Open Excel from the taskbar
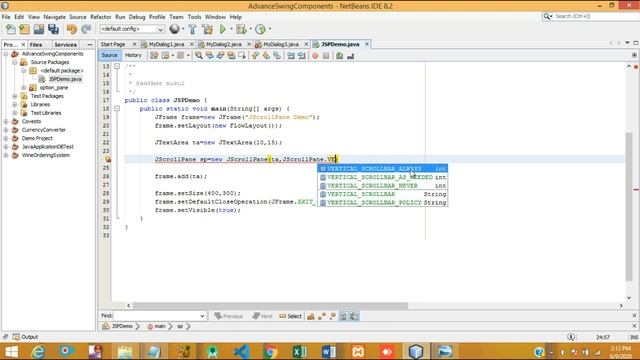The width and height of the screenshot is (640, 360). click(x=300, y=351)
